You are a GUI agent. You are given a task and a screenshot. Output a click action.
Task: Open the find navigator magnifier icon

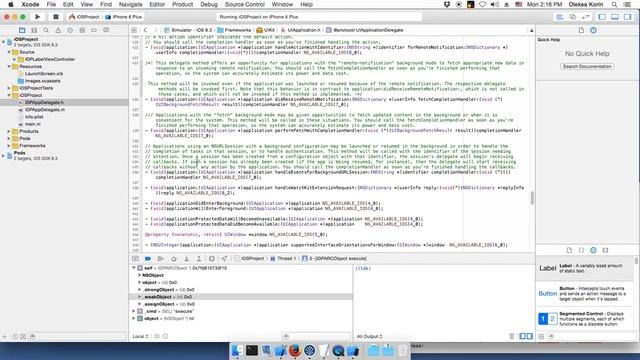click(46, 30)
